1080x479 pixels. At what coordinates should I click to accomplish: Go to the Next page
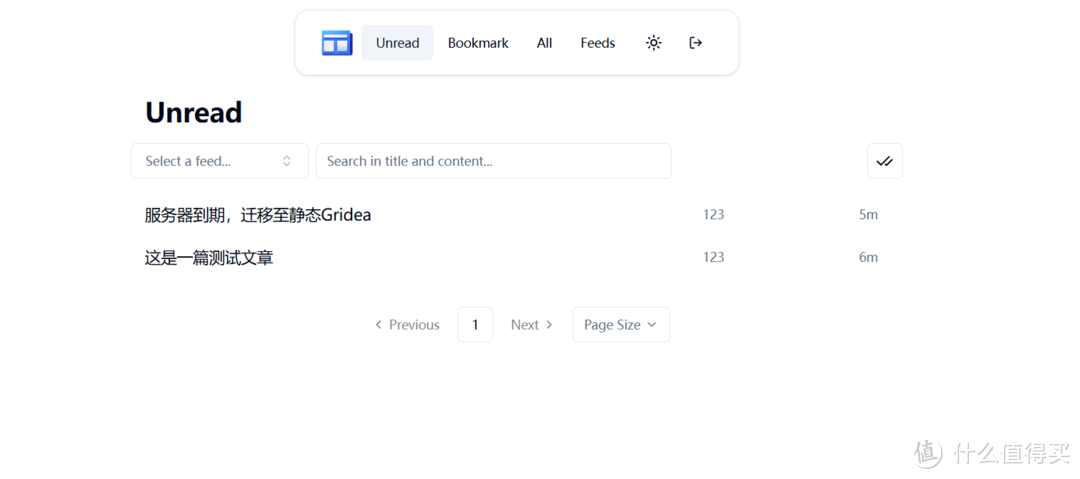coord(531,325)
